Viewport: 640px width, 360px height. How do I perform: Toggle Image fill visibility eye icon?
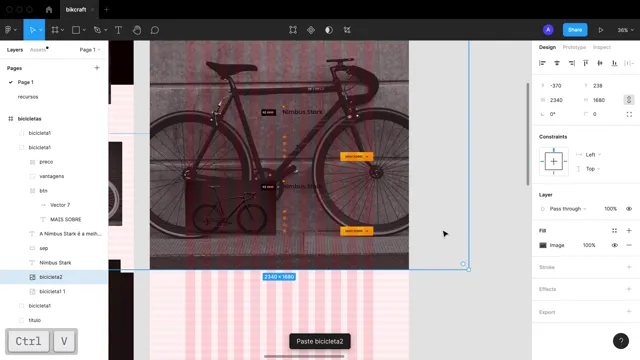tap(615, 245)
